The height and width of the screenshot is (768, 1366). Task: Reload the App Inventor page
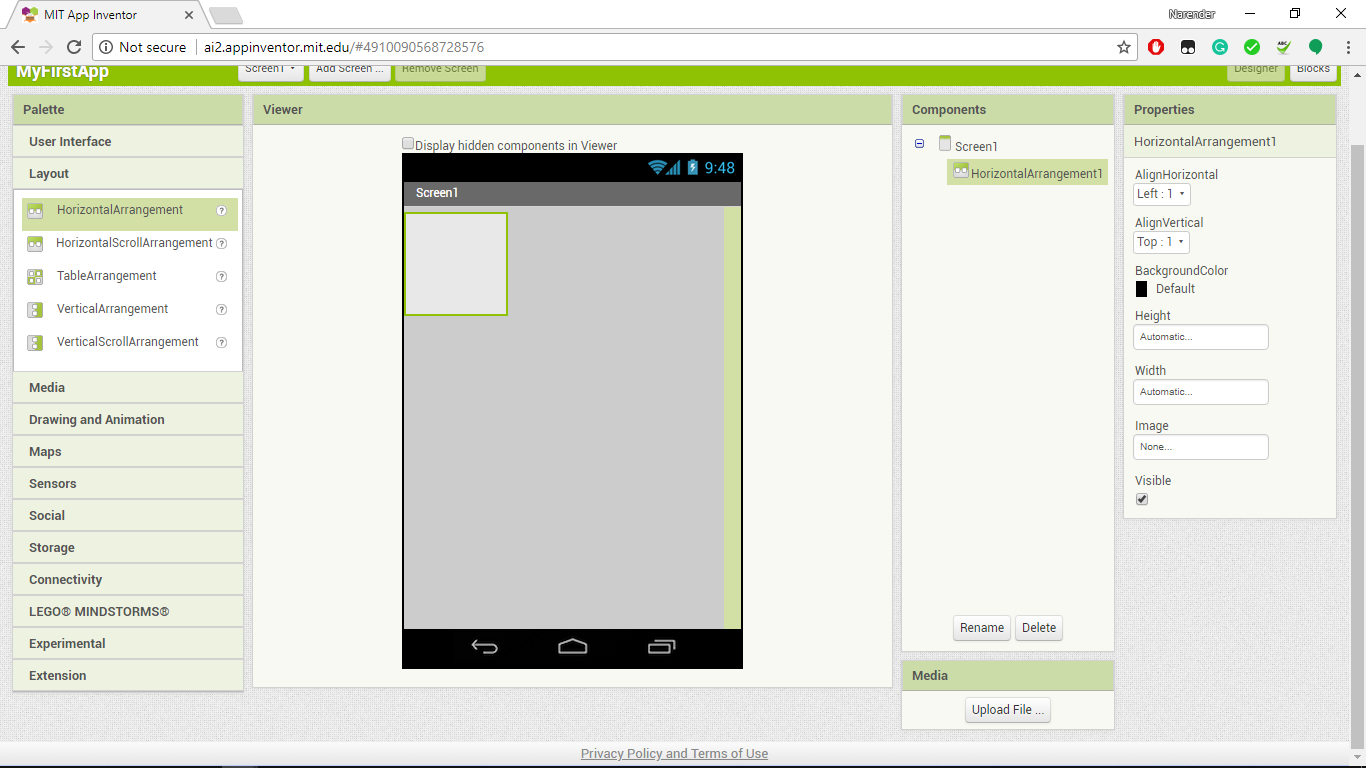73,47
